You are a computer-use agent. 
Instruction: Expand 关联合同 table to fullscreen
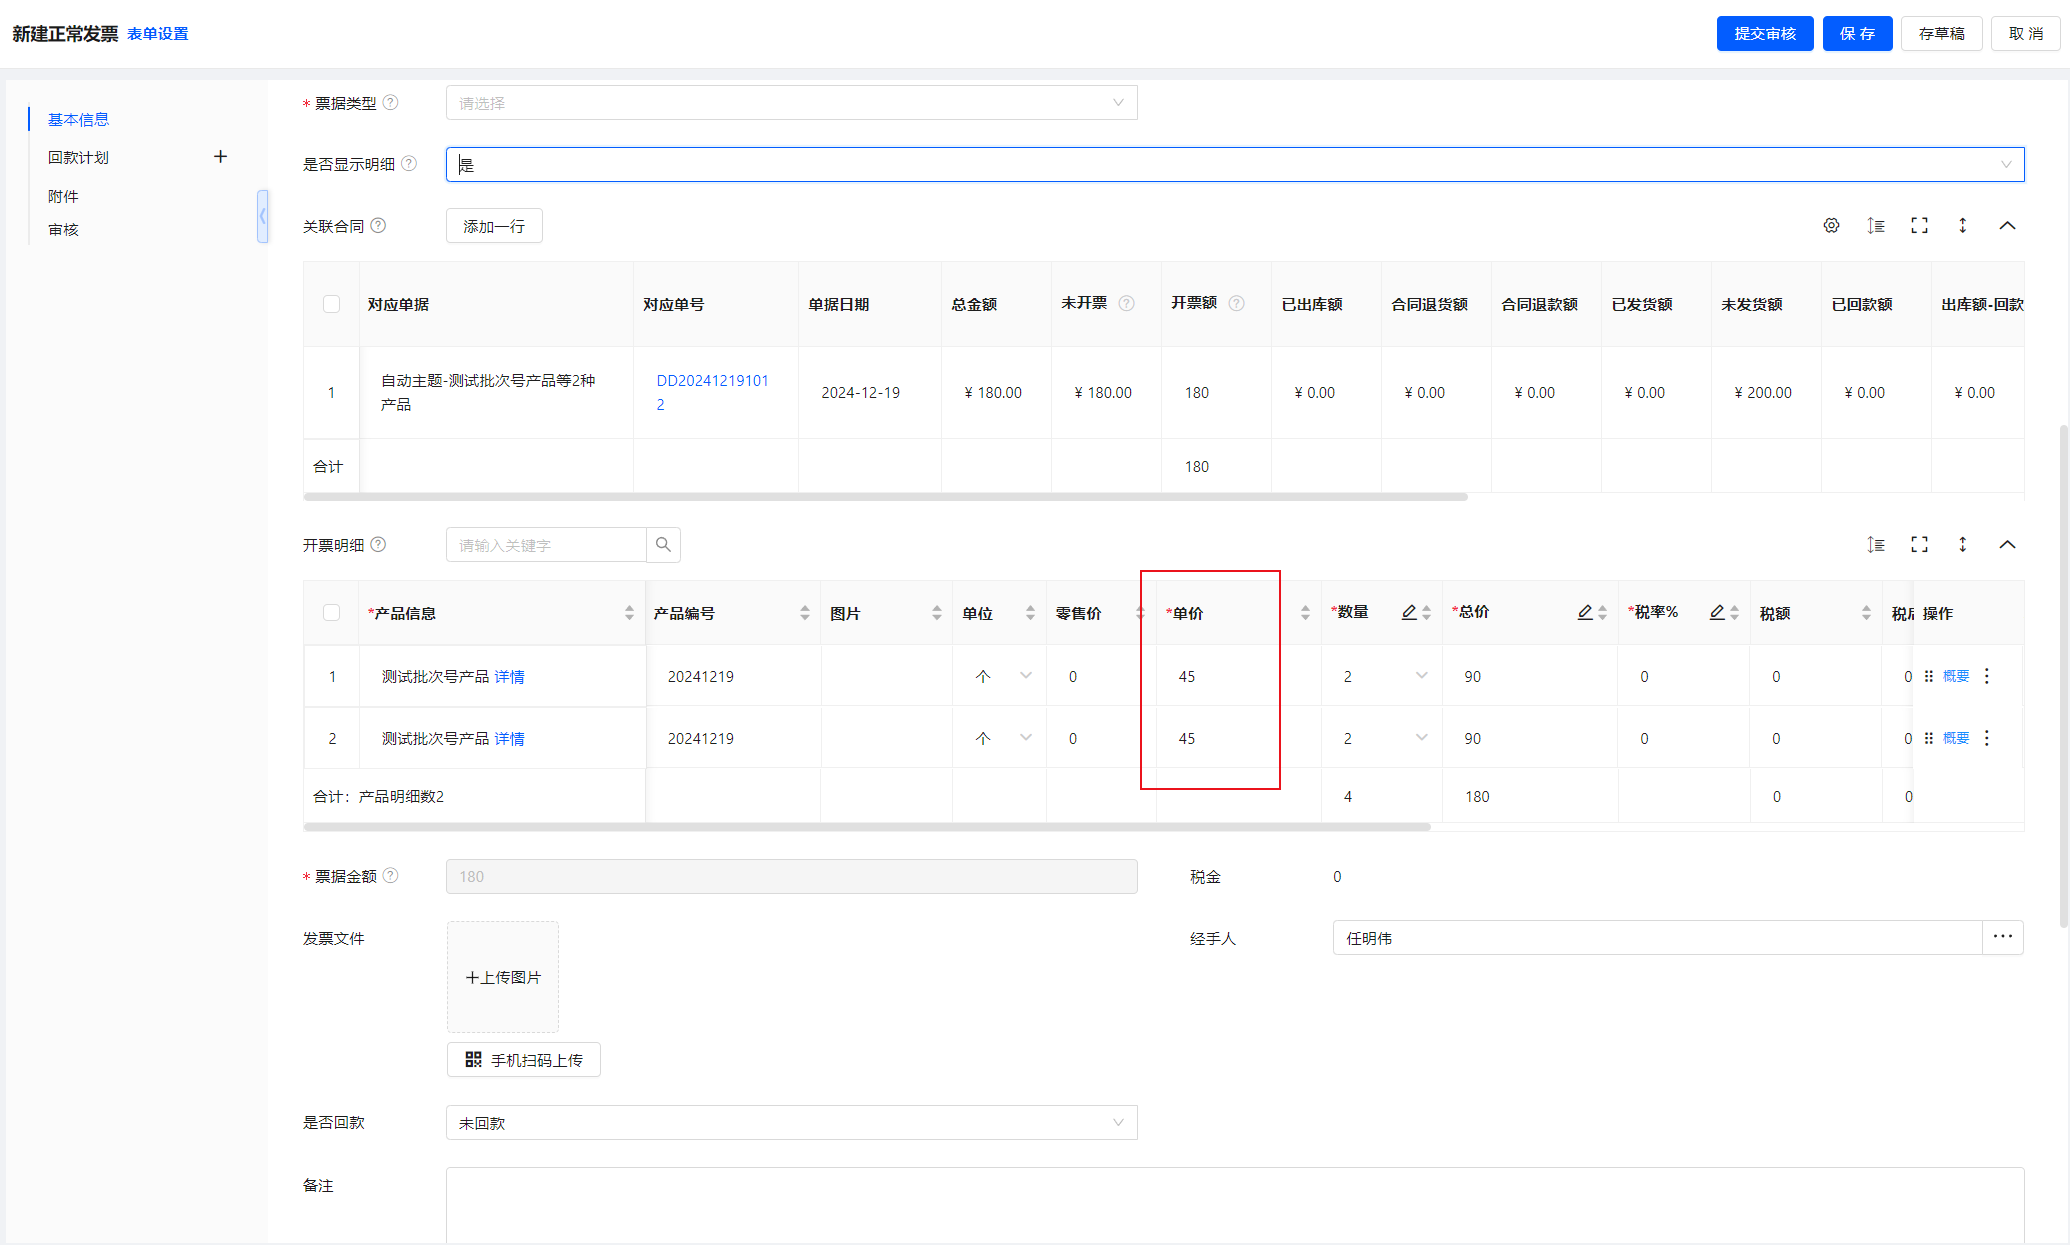point(1919,225)
